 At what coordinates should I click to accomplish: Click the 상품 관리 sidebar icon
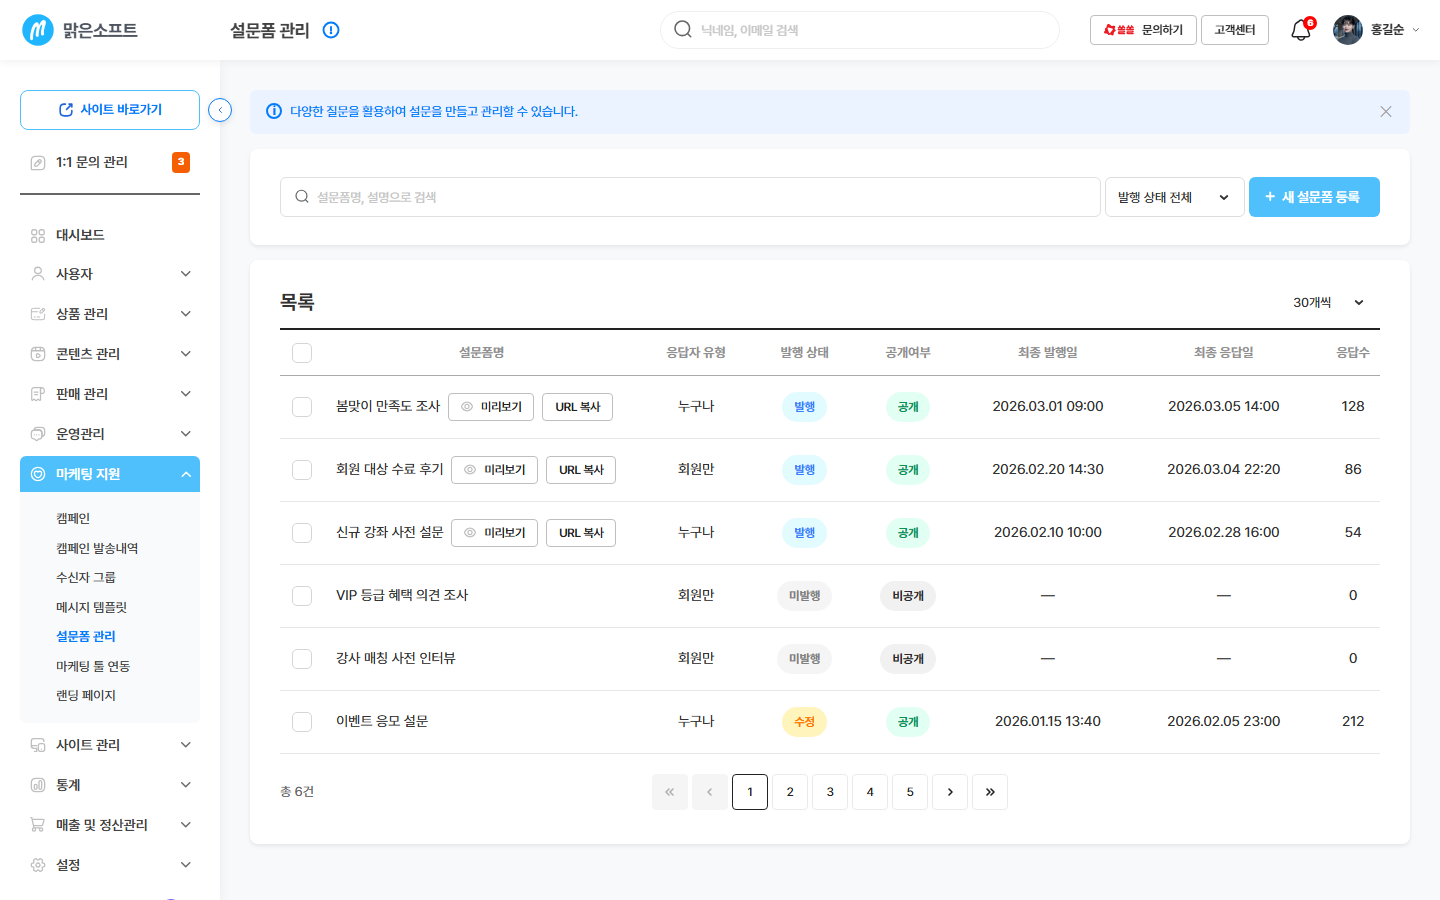[38, 314]
